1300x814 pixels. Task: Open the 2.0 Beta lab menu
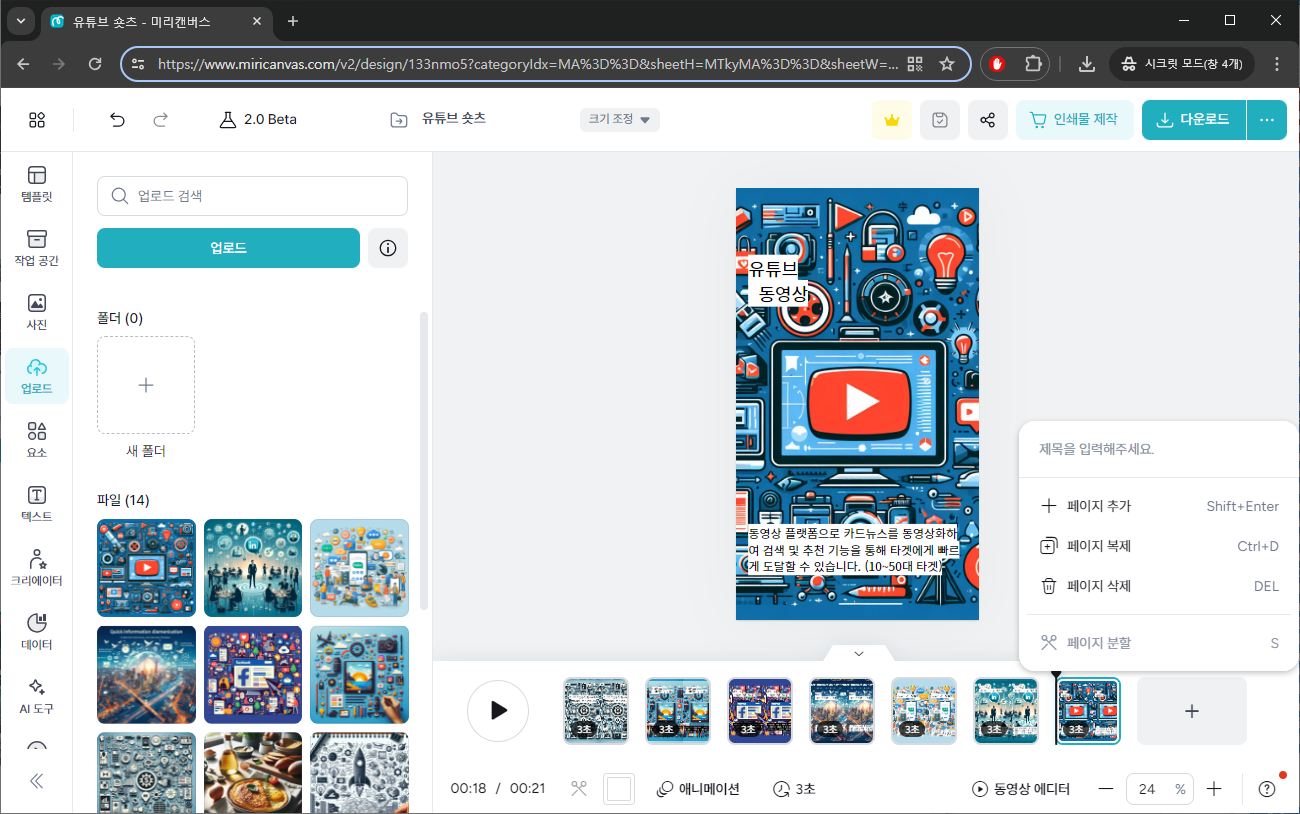pyautogui.click(x=258, y=120)
